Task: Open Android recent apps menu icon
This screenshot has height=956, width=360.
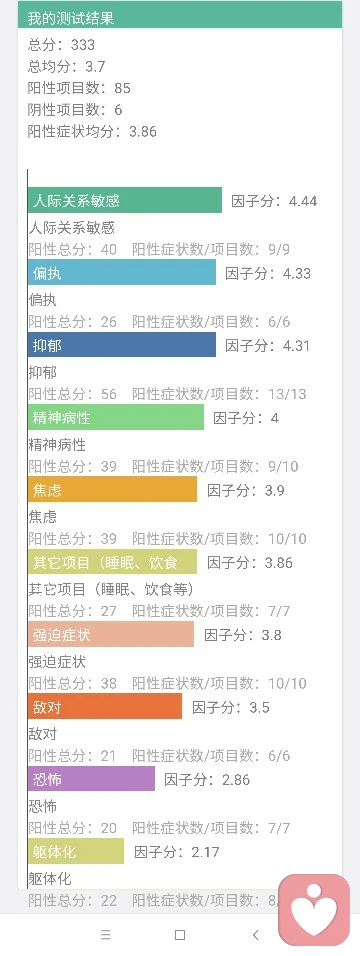Action: [106, 935]
